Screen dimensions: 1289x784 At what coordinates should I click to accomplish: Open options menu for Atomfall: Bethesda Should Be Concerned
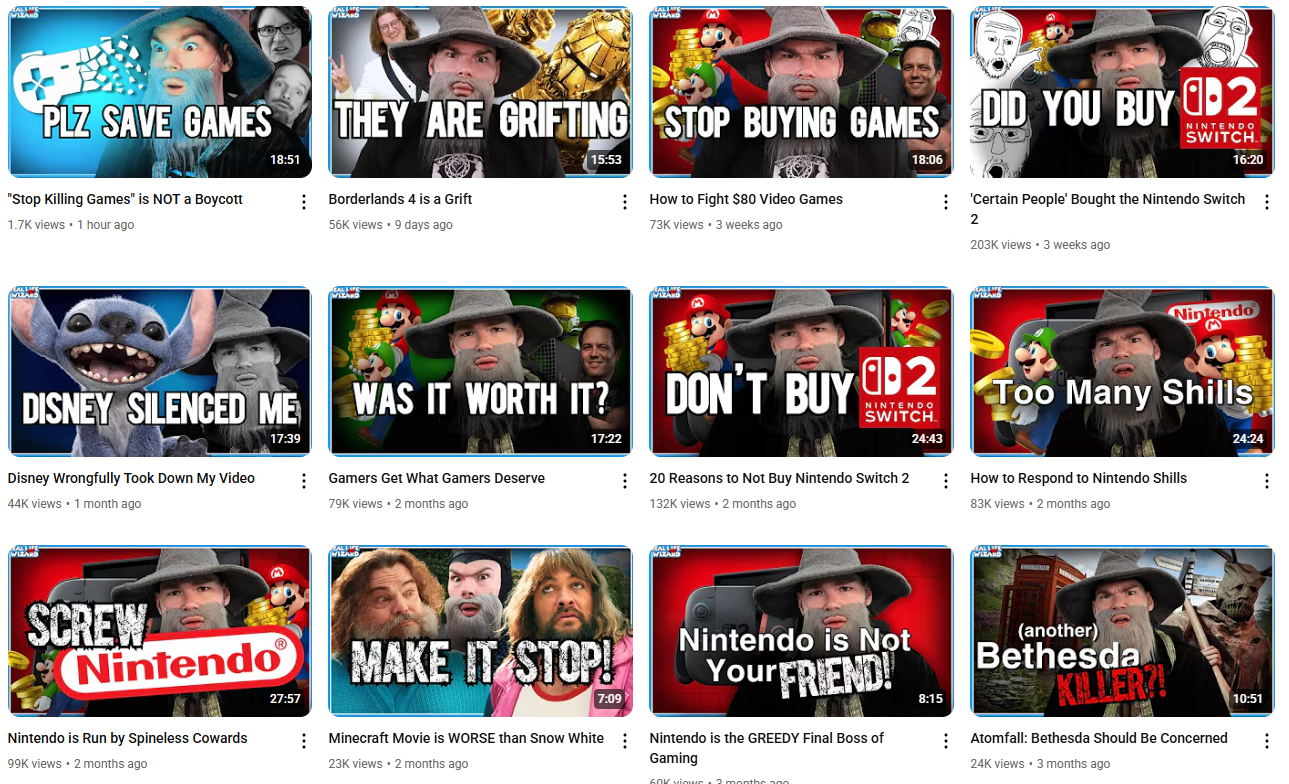(x=1267, y=741)
